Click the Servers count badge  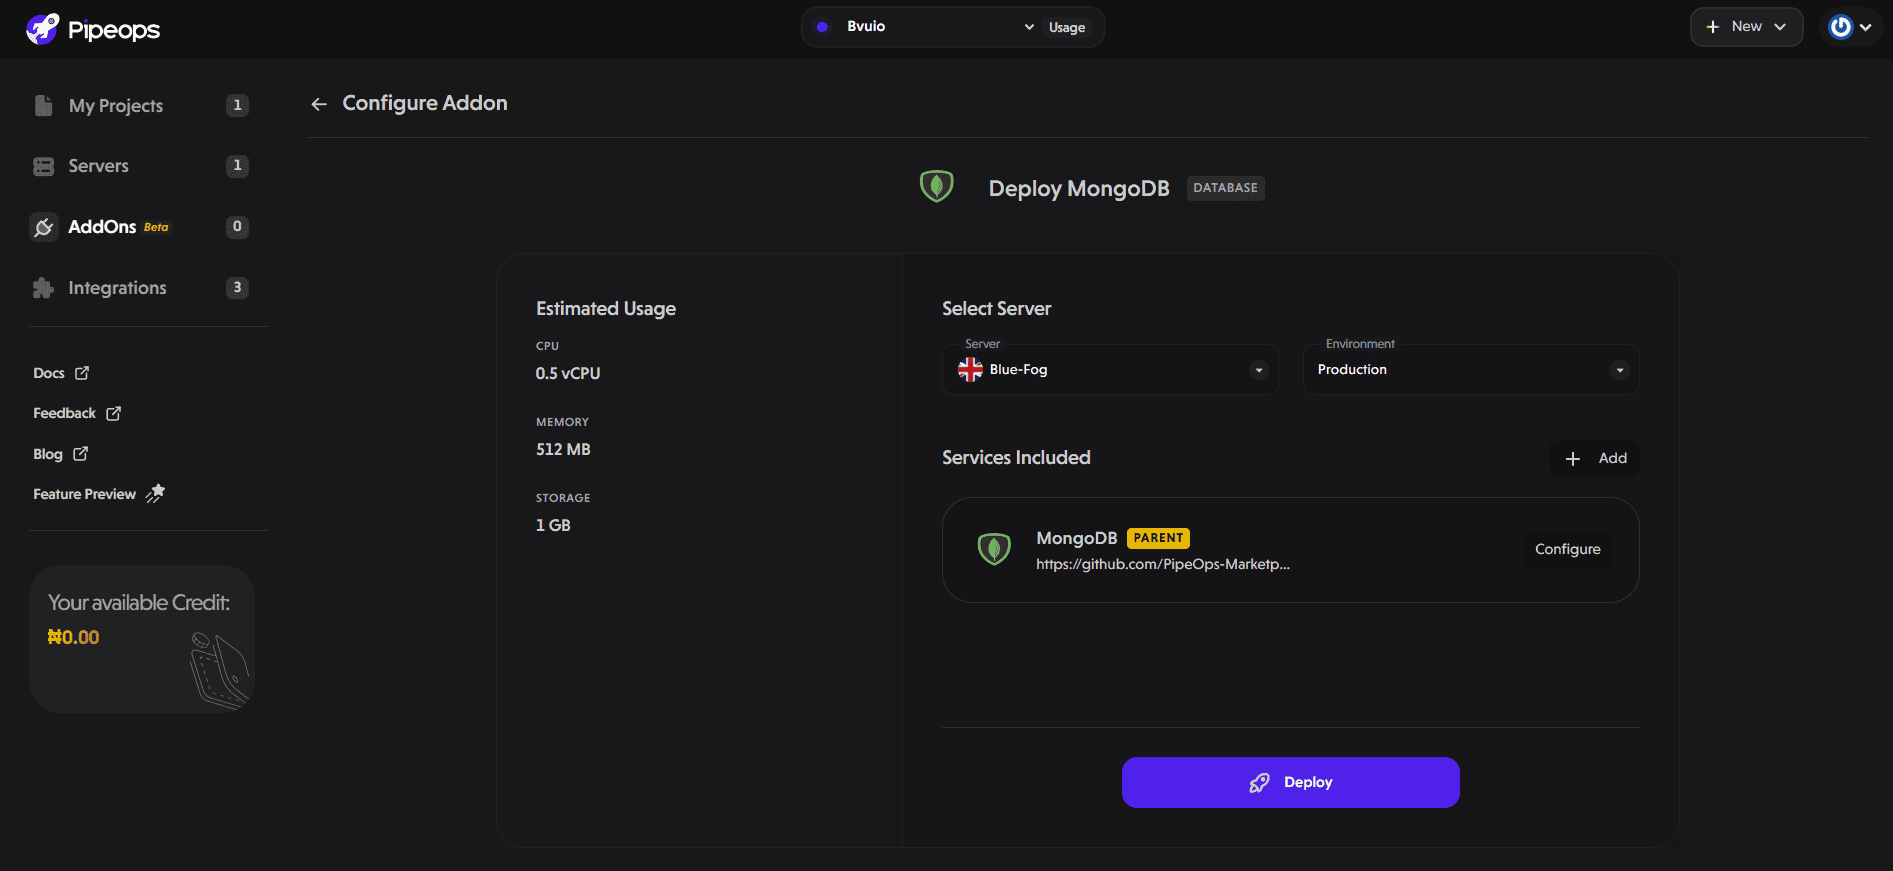237,166
